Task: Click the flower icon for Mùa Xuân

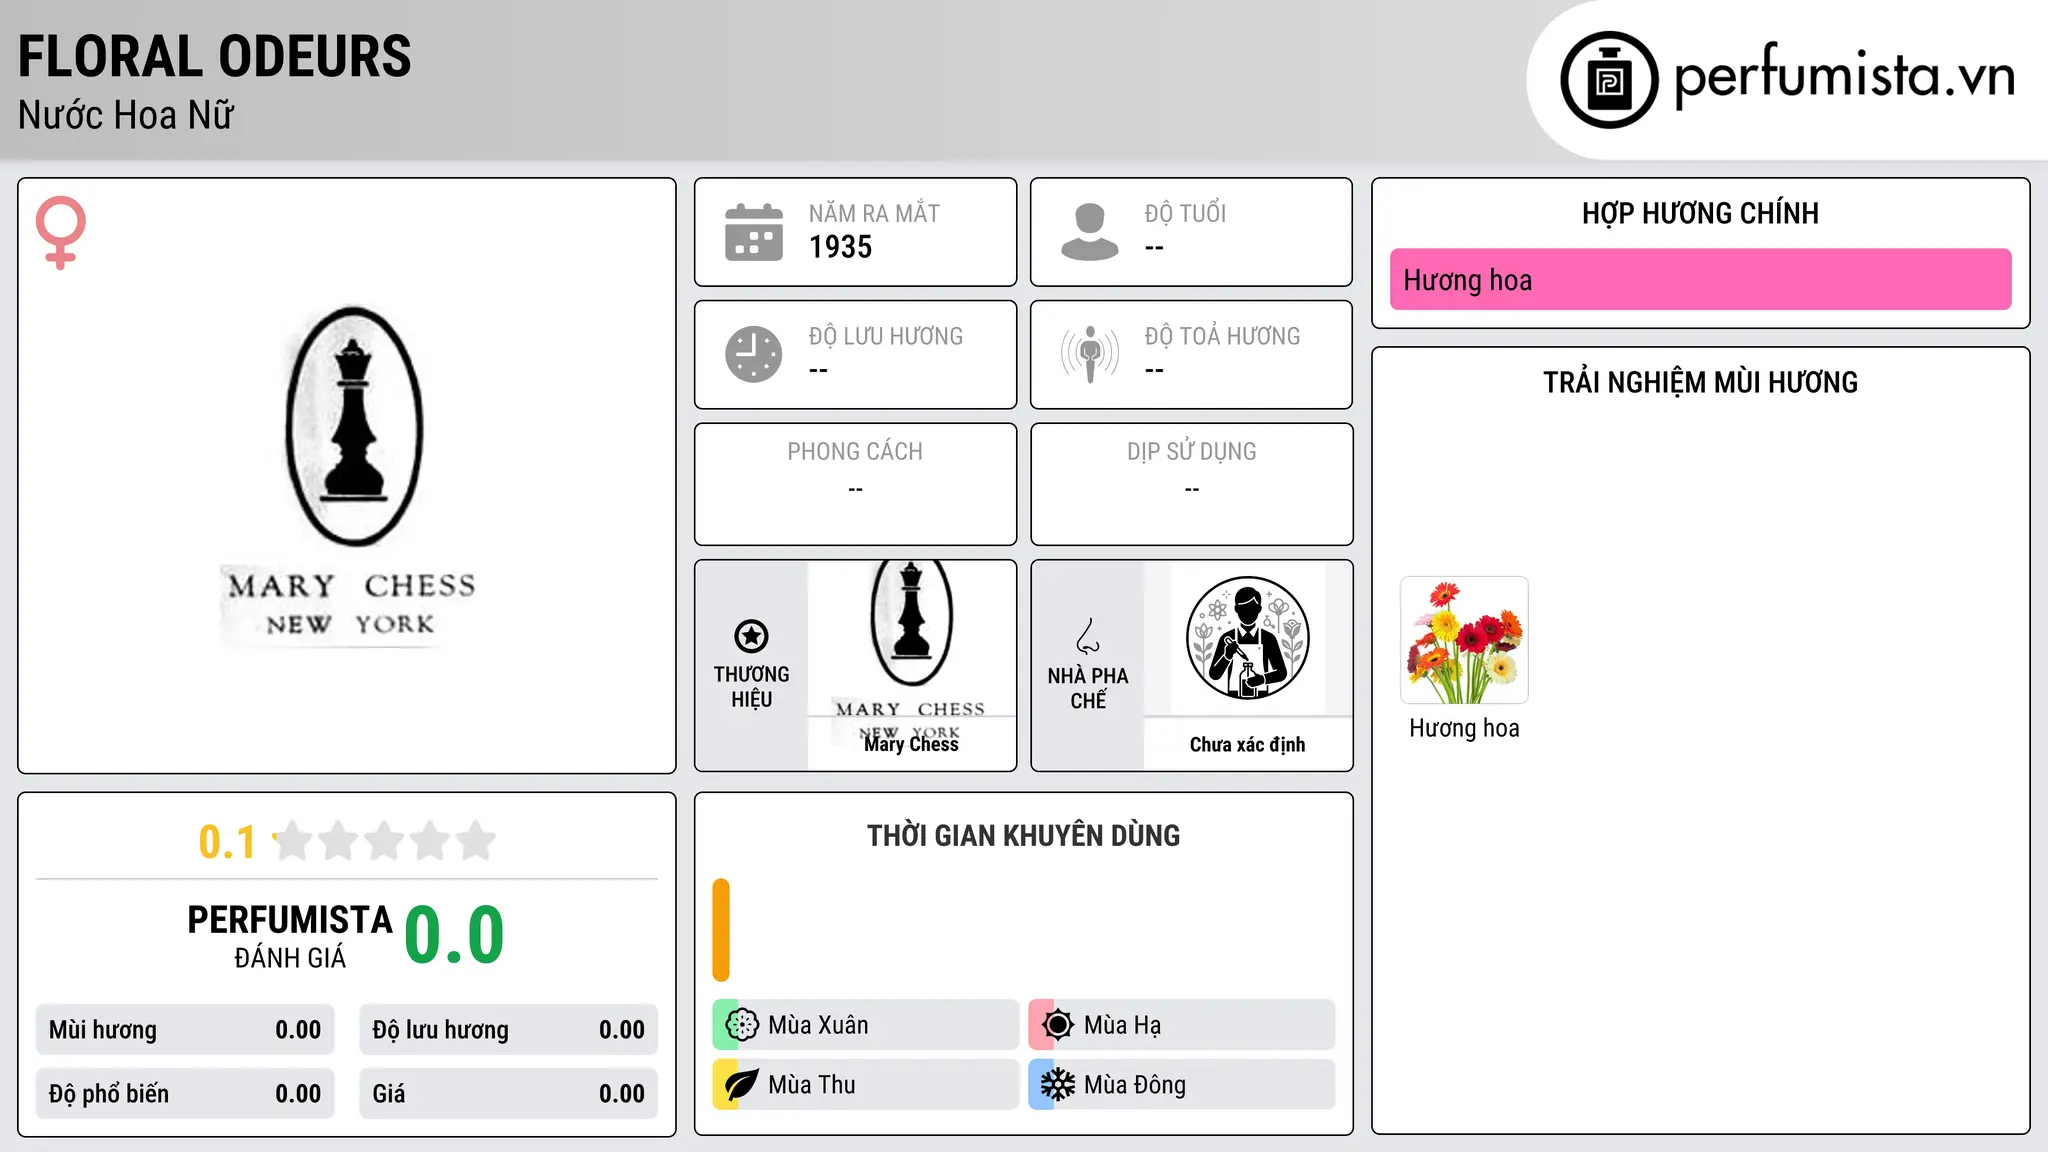Action: [x=742, y=1025]
